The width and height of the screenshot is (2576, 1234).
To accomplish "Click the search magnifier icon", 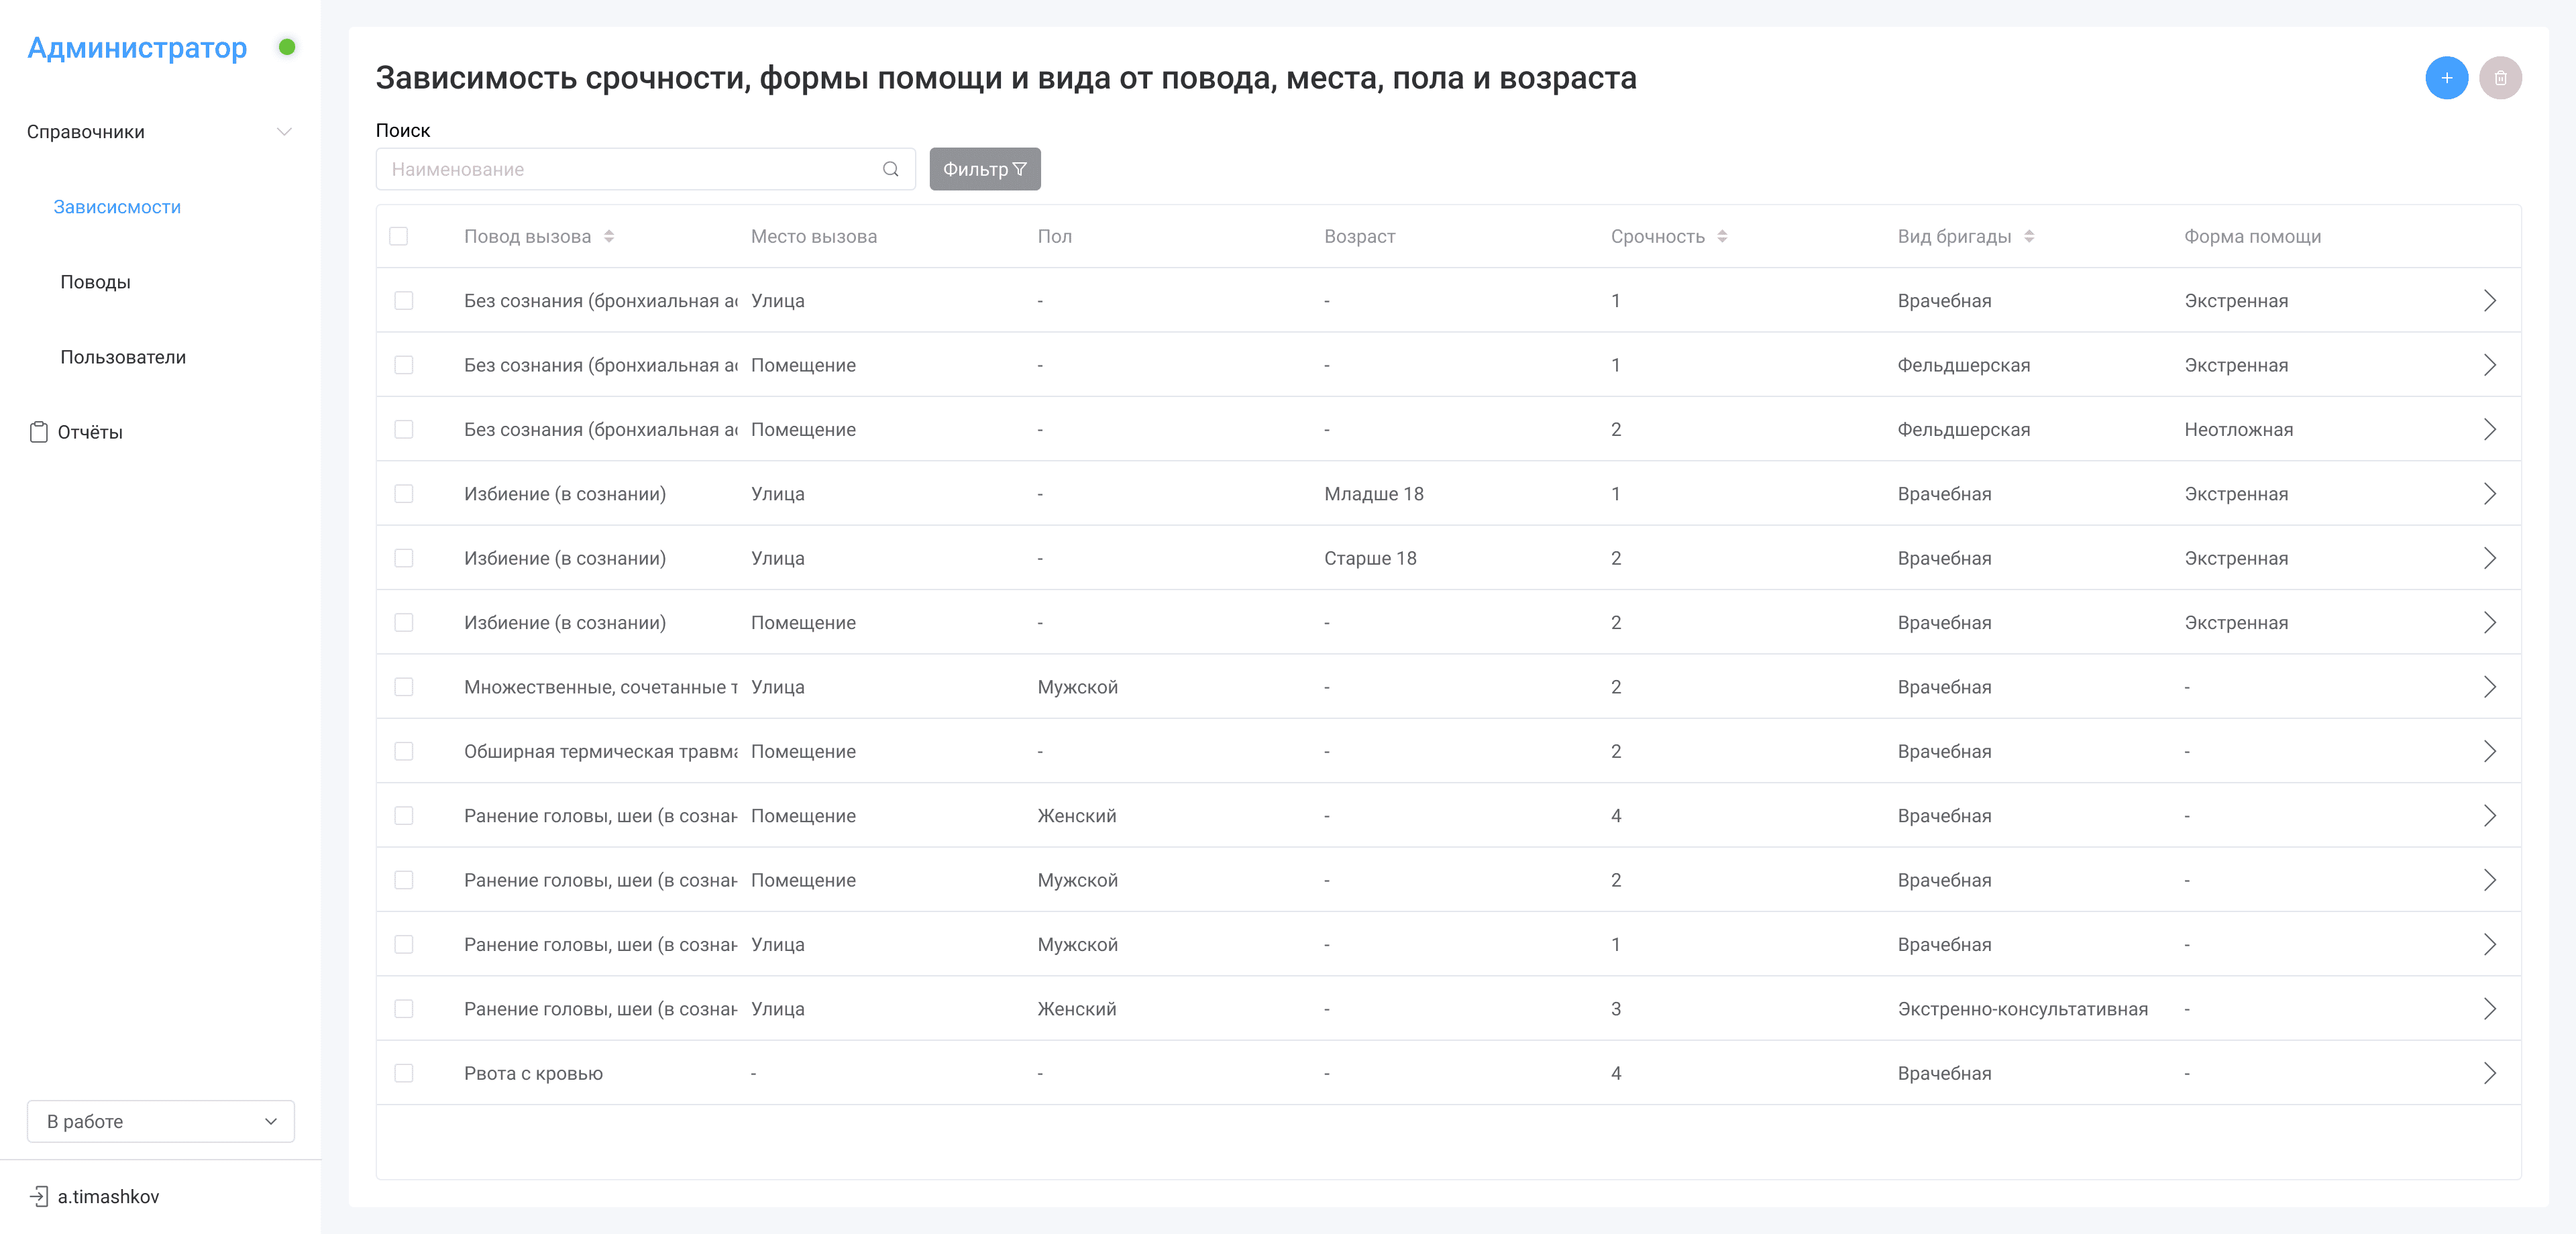I will pos(890,169).
